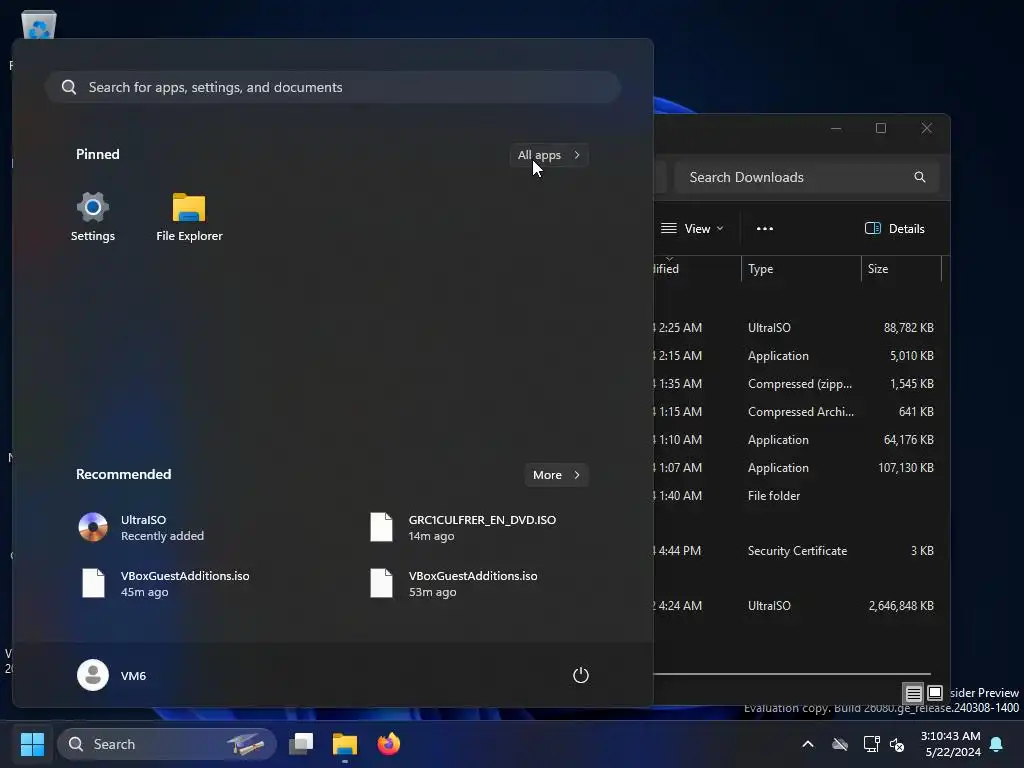This screenshot has height=768, width=1024.
Task: Click the horizontal scrollbar in Explorer
Action: pos(792,673)
